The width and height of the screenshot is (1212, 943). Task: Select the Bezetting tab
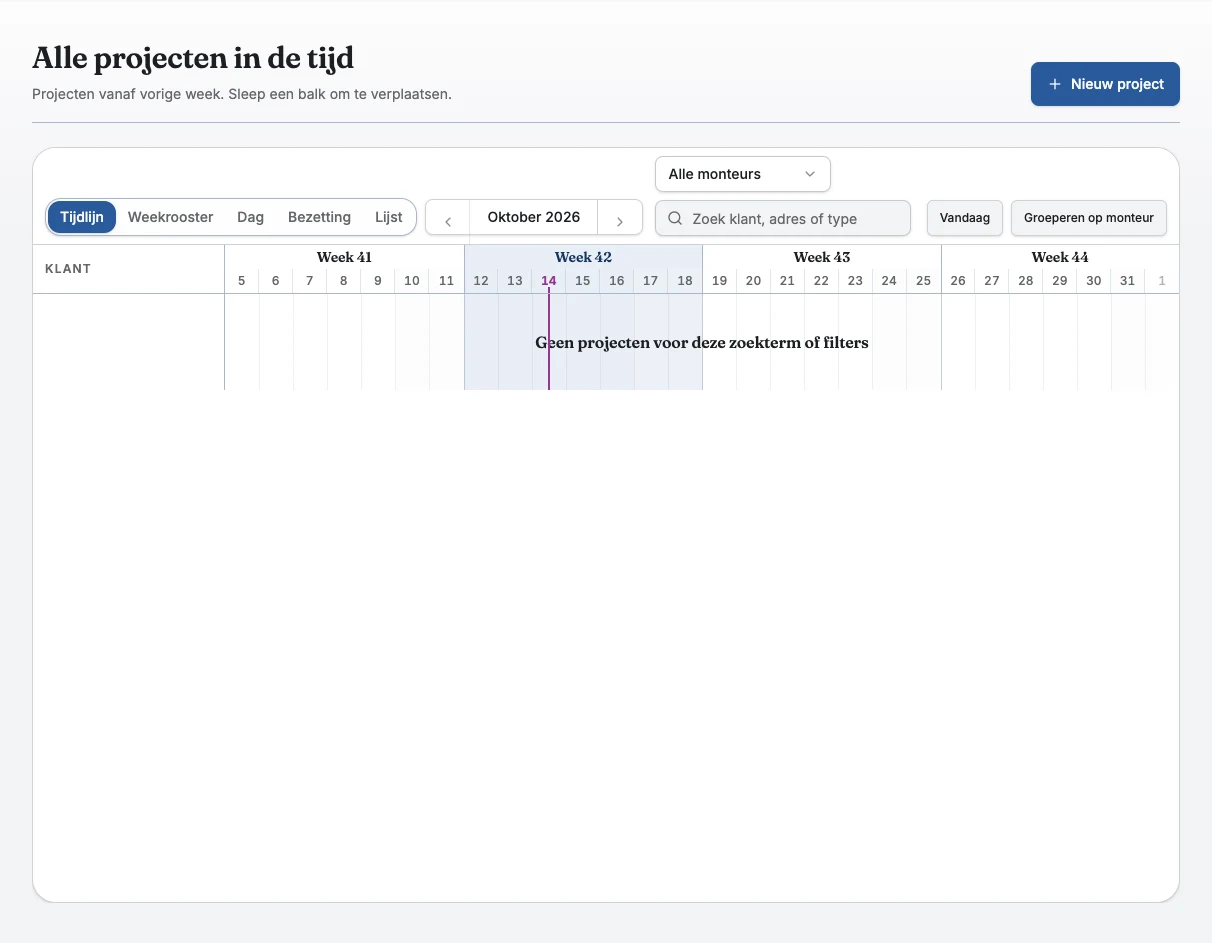click(319, 217)
